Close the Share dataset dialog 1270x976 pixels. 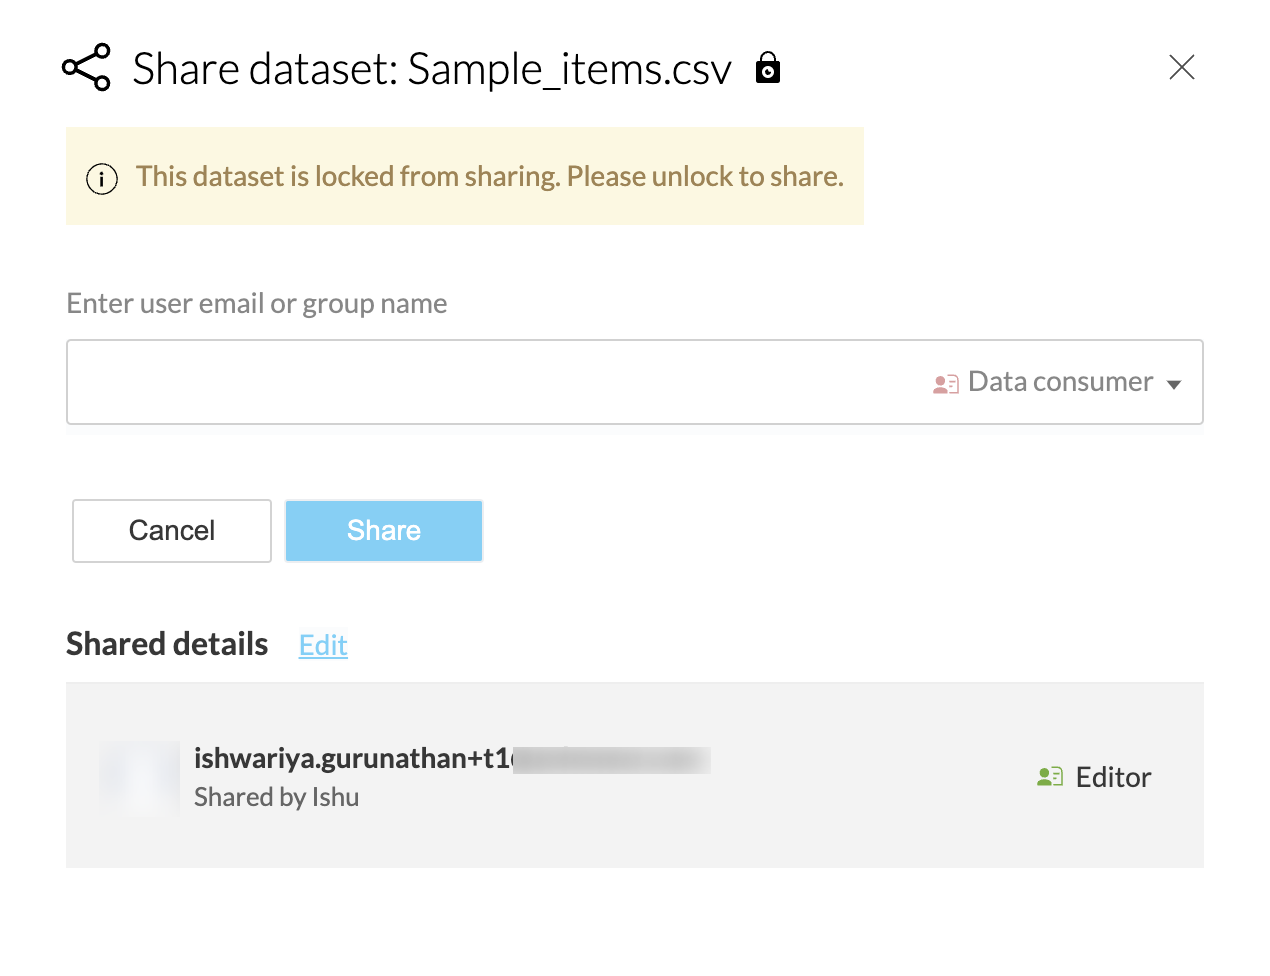click(x=1182, y=68)
